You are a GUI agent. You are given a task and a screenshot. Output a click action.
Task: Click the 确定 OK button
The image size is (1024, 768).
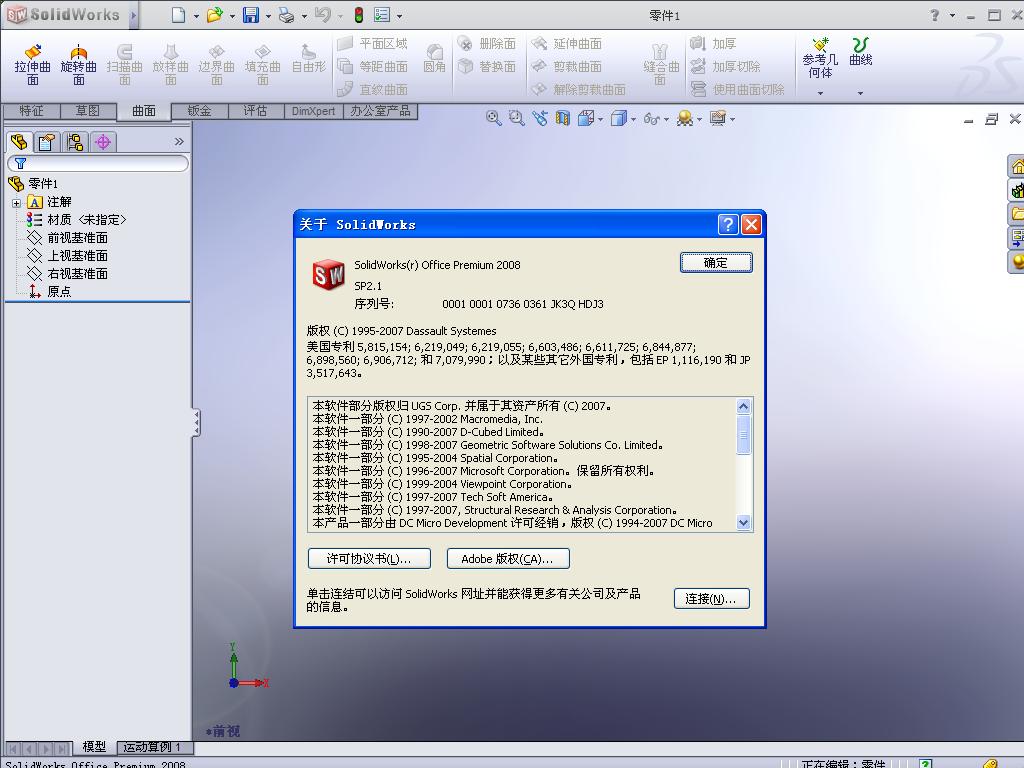pos(716,263)
